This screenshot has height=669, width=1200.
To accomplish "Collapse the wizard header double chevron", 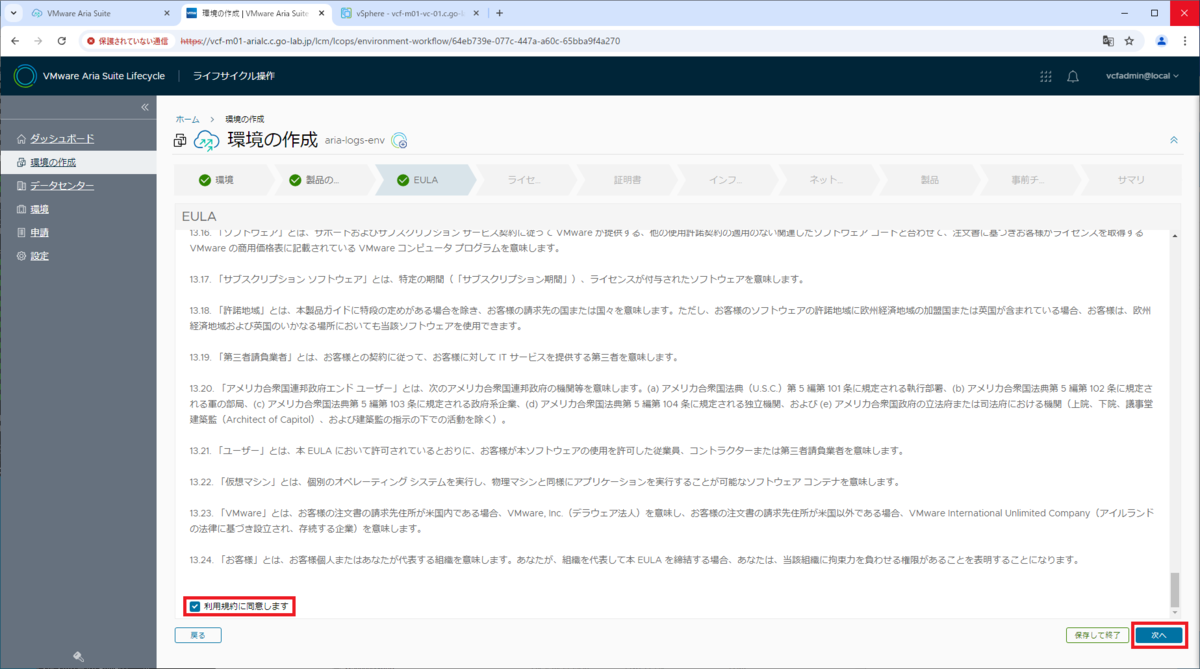I will pos(1174,140).
